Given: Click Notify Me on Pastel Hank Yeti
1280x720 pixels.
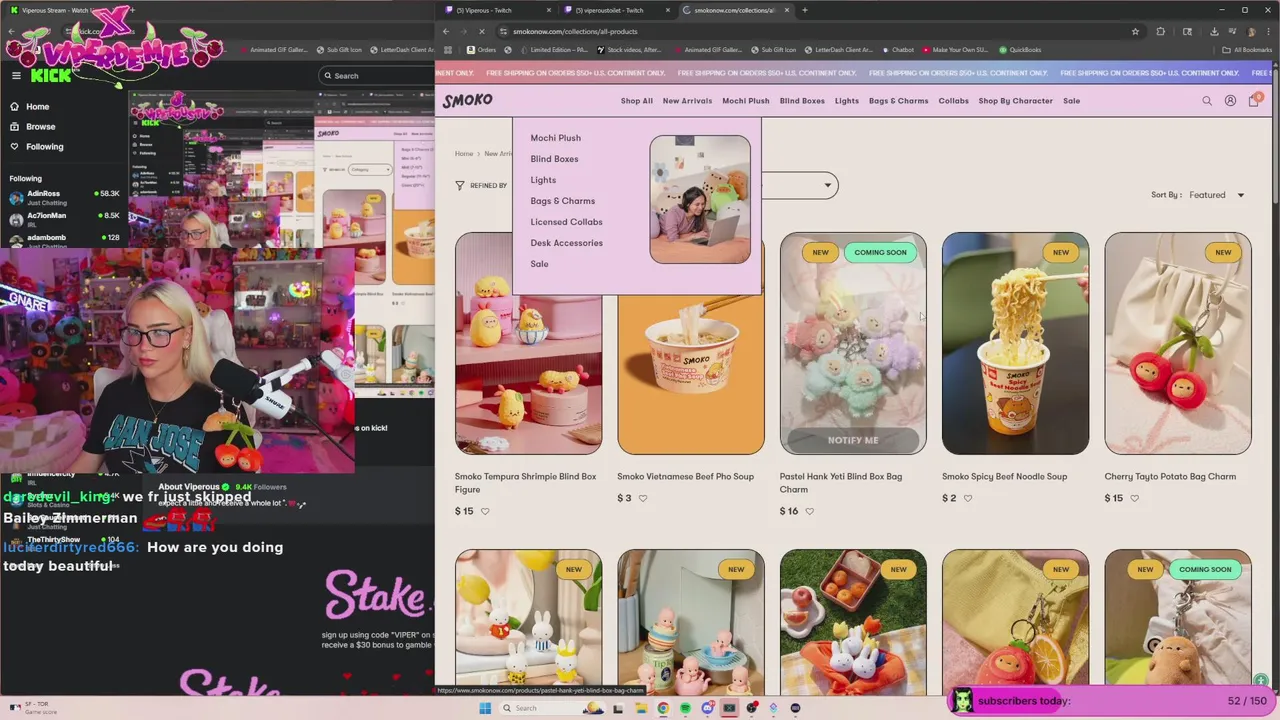Looking at the screenshot, I should click(x=853, y=440).
